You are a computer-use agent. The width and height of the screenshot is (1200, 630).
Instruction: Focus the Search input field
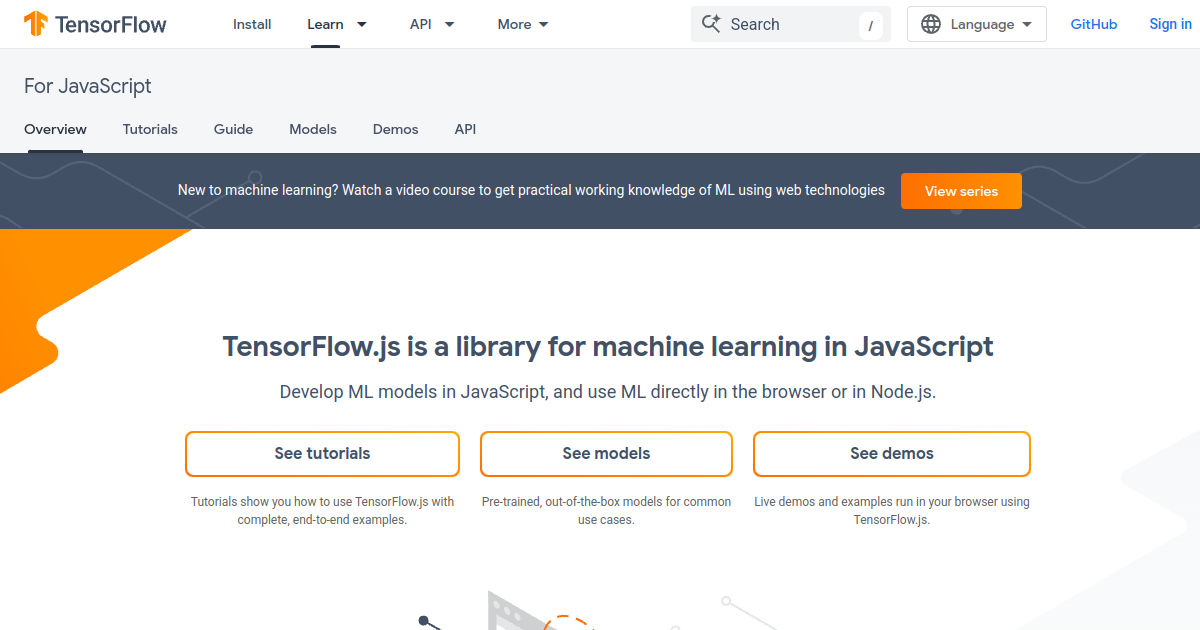click(791, 24)
